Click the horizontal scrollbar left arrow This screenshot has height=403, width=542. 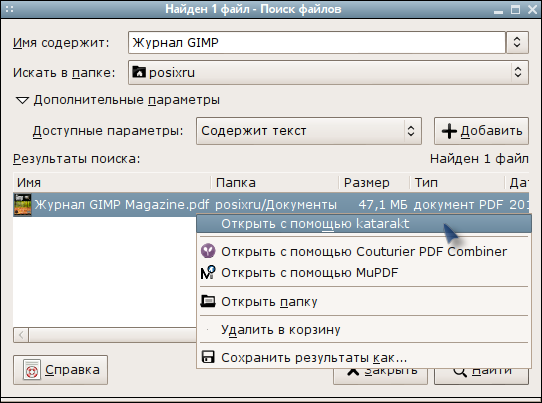[x=21, y=335]
